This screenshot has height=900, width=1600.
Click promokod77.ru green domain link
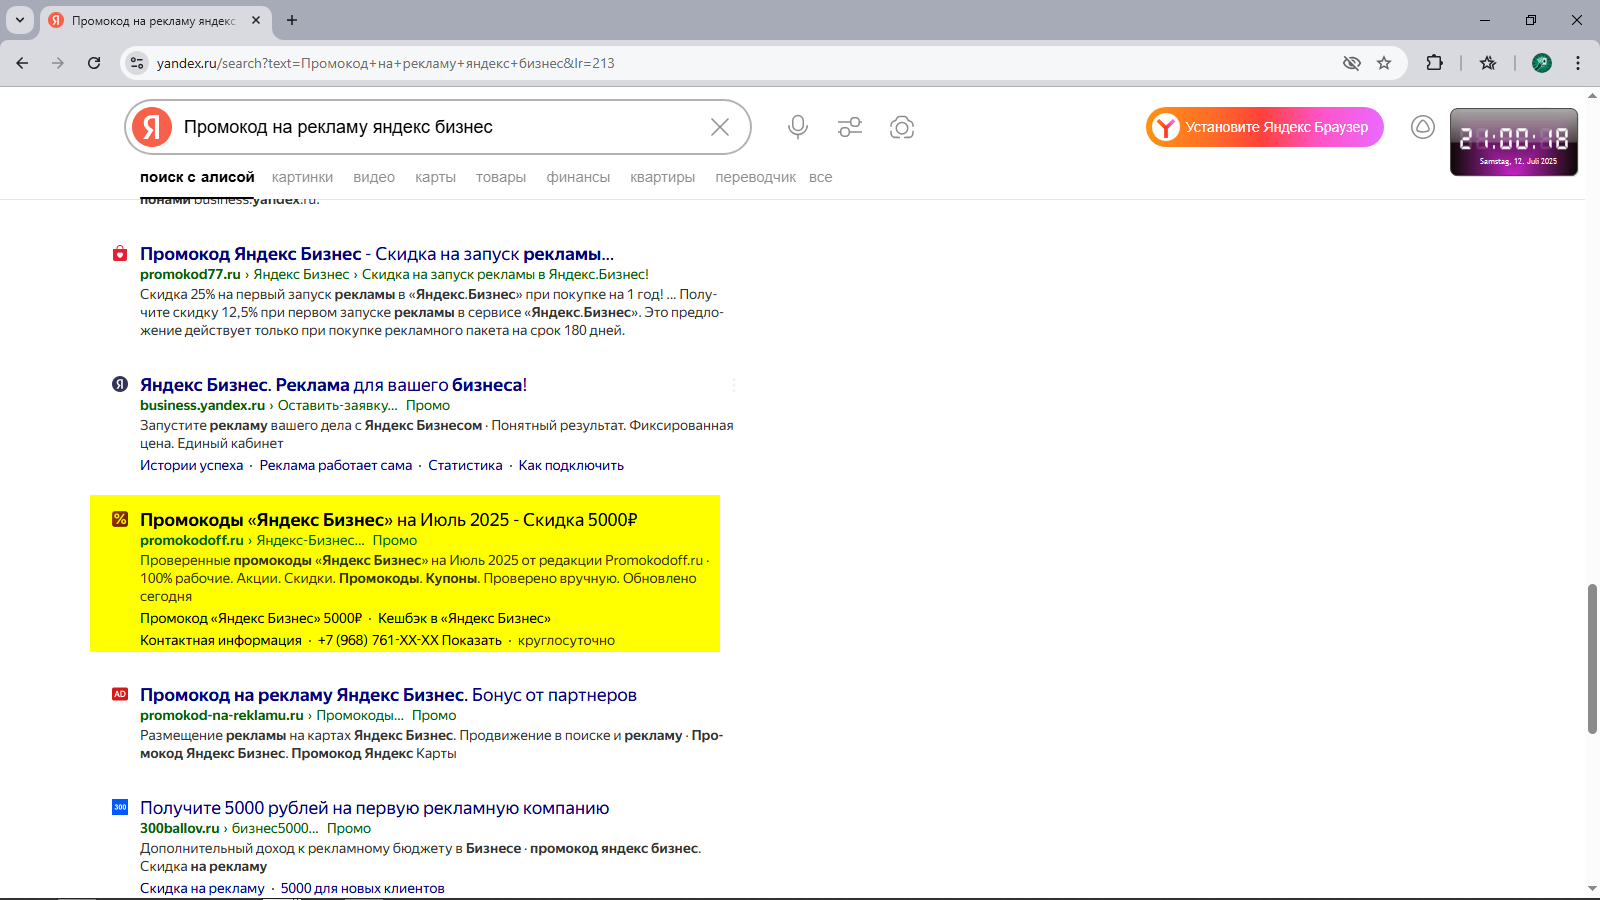click(190, 274)
